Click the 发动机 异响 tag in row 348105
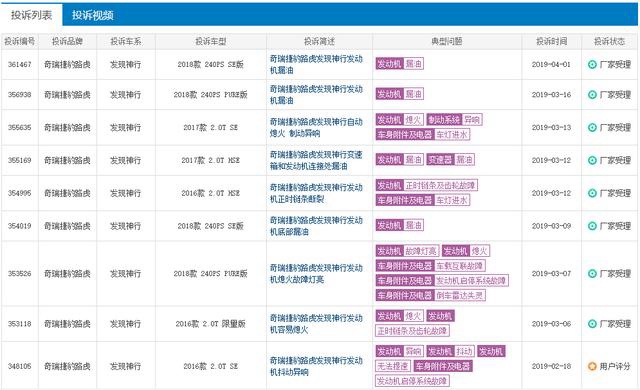The image size is (640, 390). 400,351
